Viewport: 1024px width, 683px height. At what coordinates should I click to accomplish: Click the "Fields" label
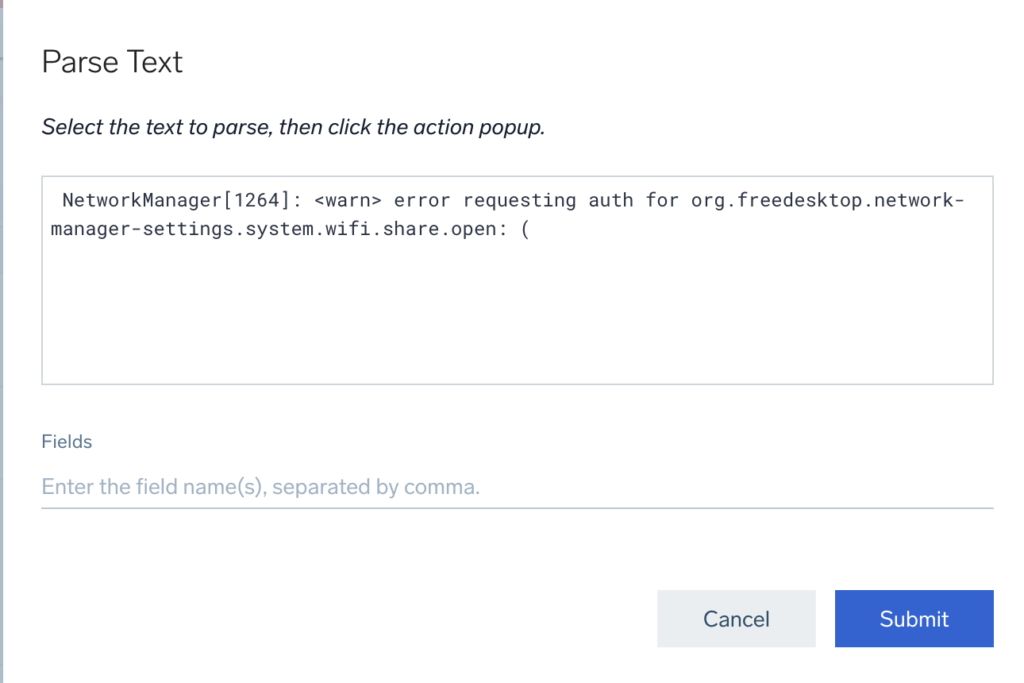[66, 441]
